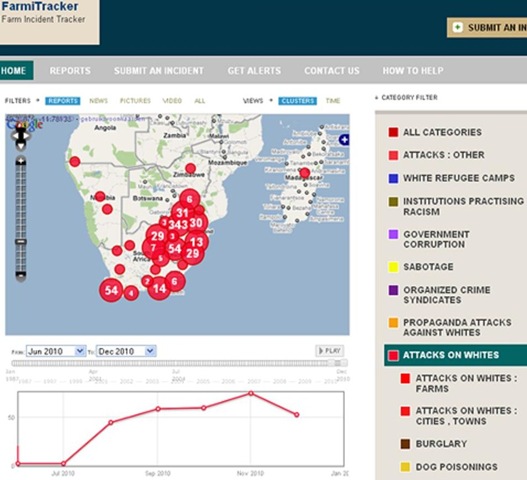The image size is (527, 480).
Task: Click the 54 cluster on southwest coast
Action: (x=111, y=290)
